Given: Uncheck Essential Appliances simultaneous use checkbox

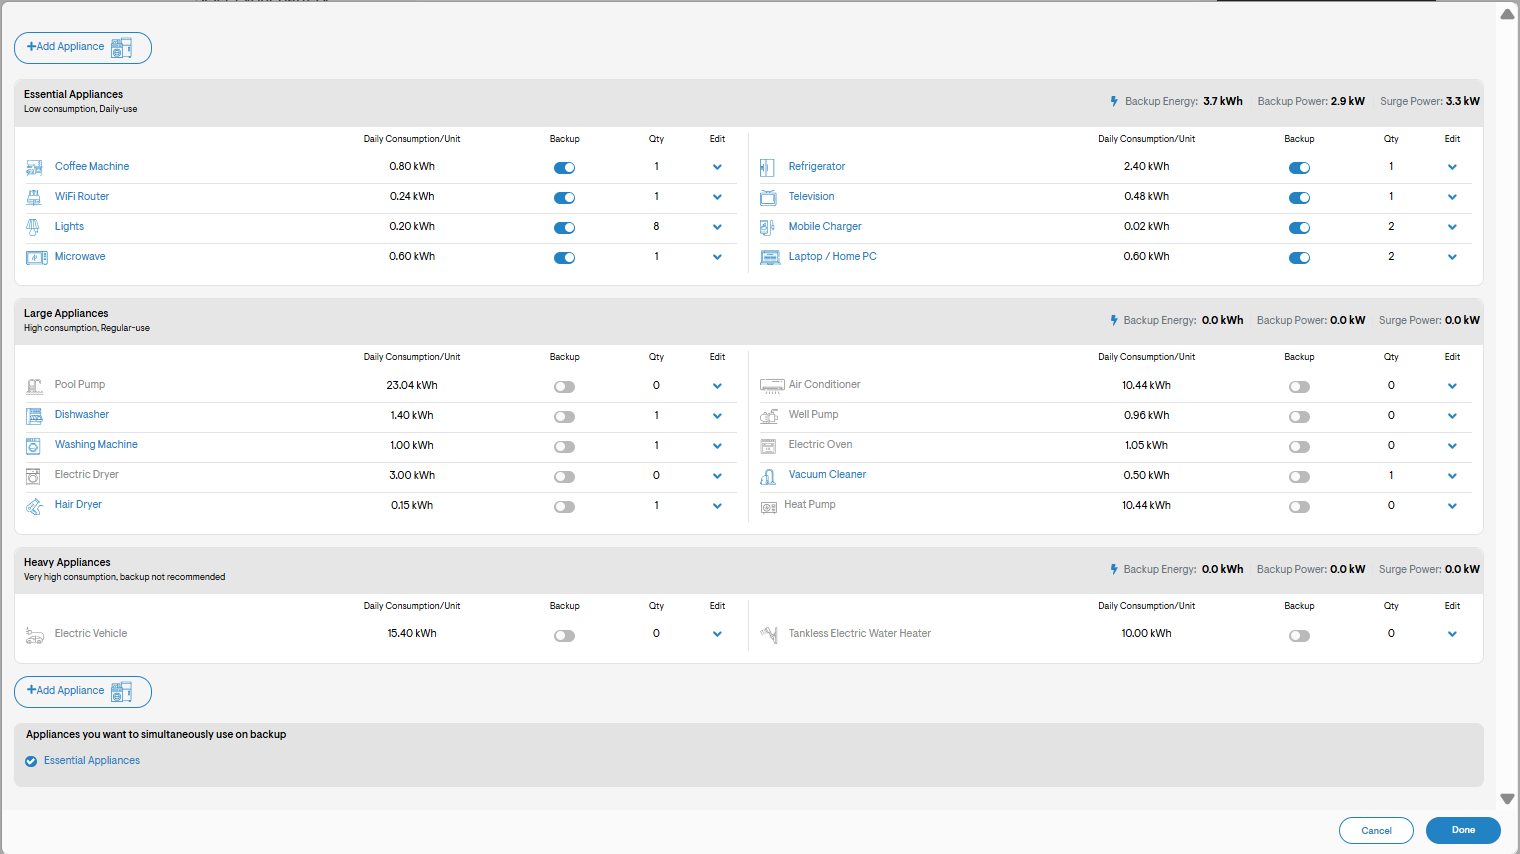Looking at the screenshot, I should 31,761.
